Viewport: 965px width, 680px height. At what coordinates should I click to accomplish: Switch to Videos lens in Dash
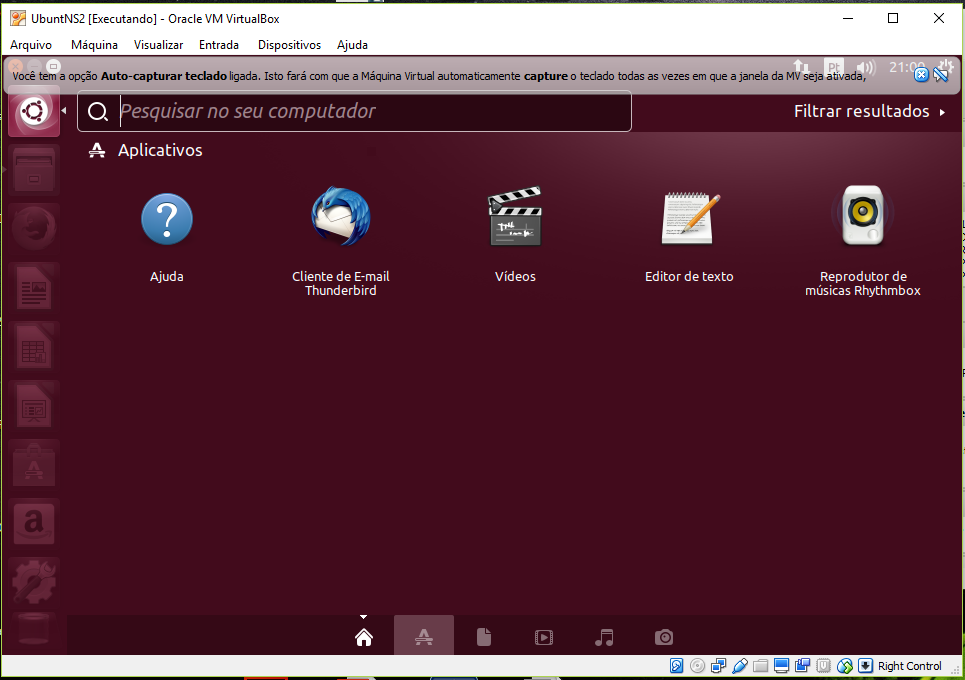point(543,637)
